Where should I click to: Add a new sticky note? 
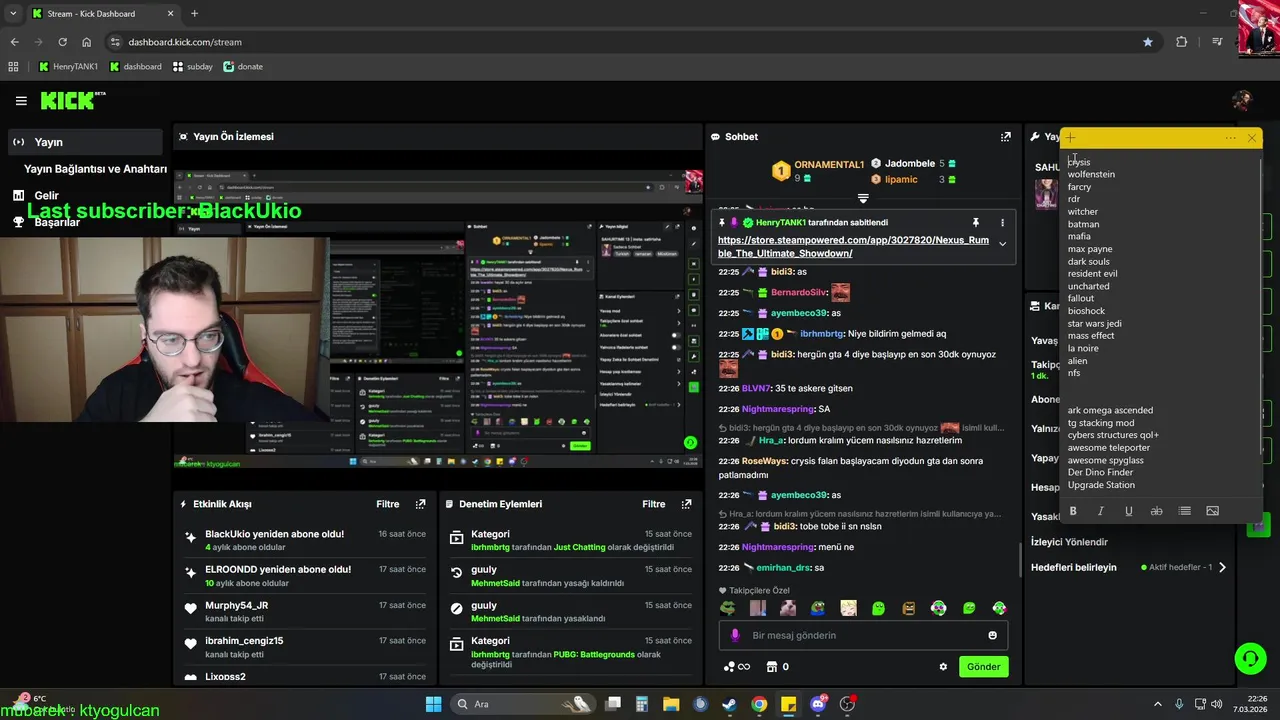click(1070, 138)
